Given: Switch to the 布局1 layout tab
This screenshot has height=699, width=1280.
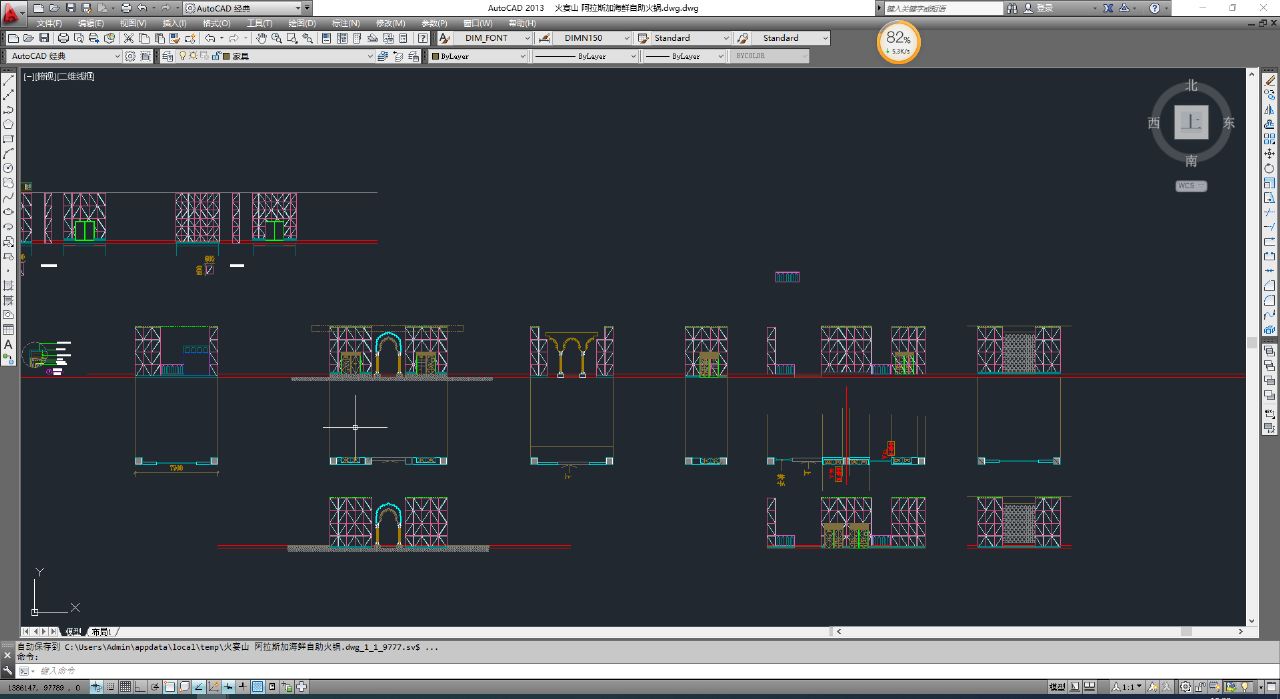Looking at the screenshot, I should coord(101,632).
